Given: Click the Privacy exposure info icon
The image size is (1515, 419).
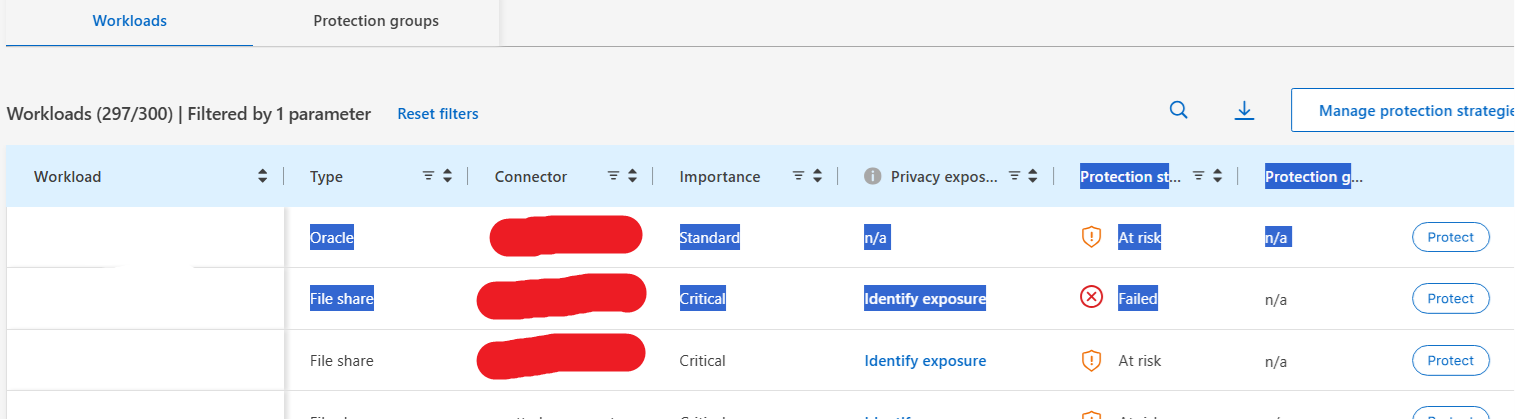Looking at the screenshot, I should tap(872, 176).
